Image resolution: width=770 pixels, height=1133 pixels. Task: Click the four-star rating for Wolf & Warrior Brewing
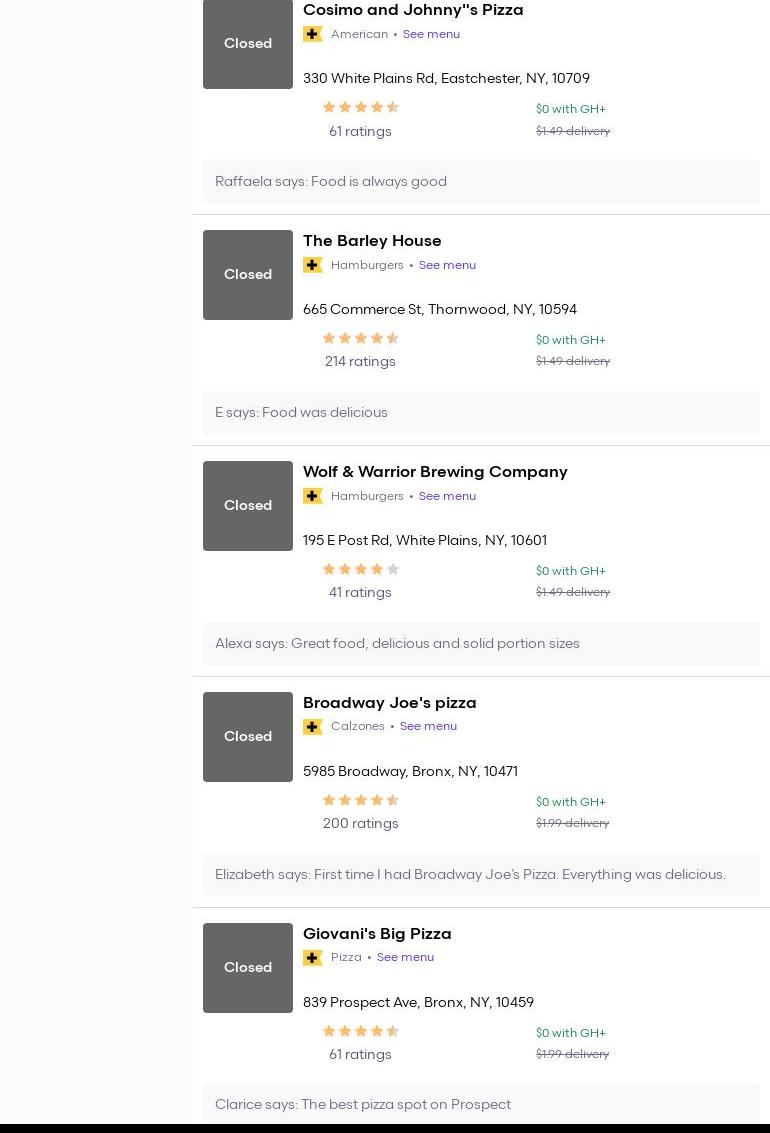[x=360, y=569]
